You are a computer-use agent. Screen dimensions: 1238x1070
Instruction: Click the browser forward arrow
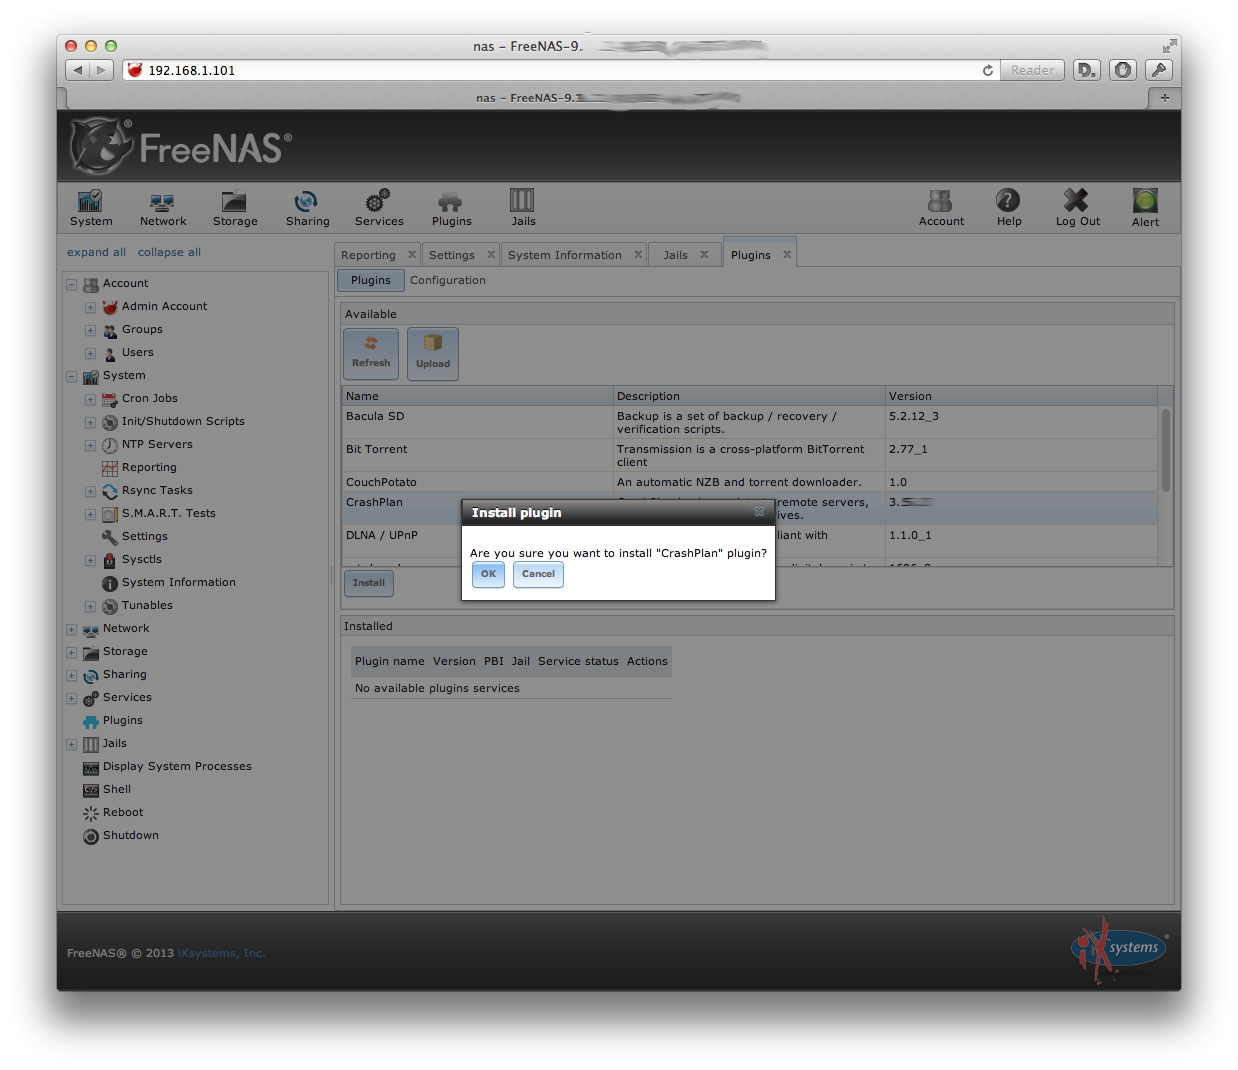pyautogui.click(x=101, y=70)
